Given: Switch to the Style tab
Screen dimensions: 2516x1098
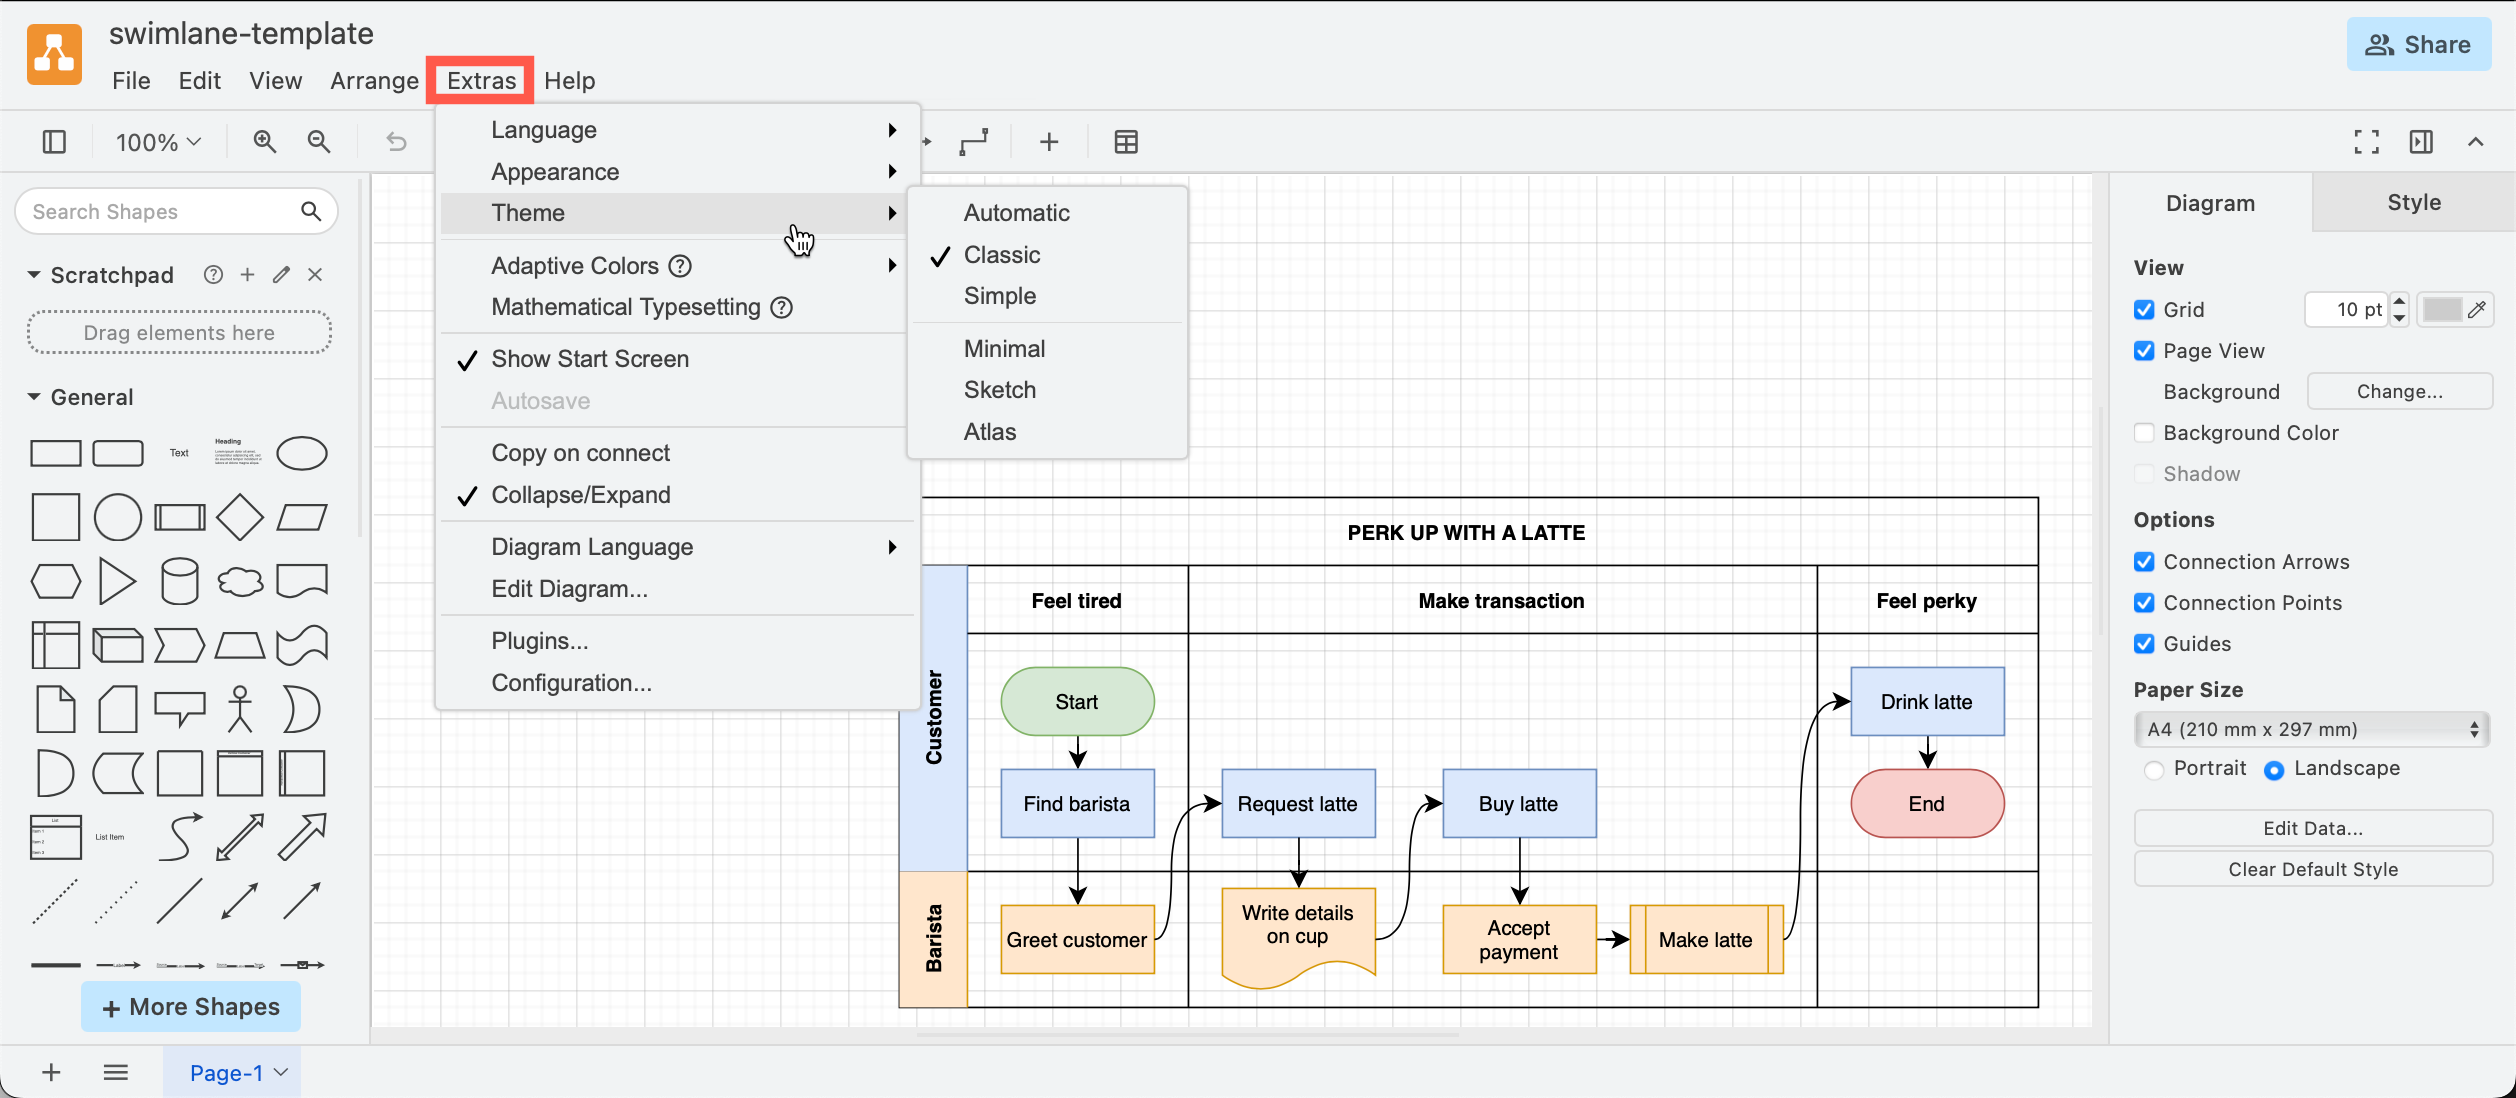Looking at the screenshot, I should coord(2412,202).
